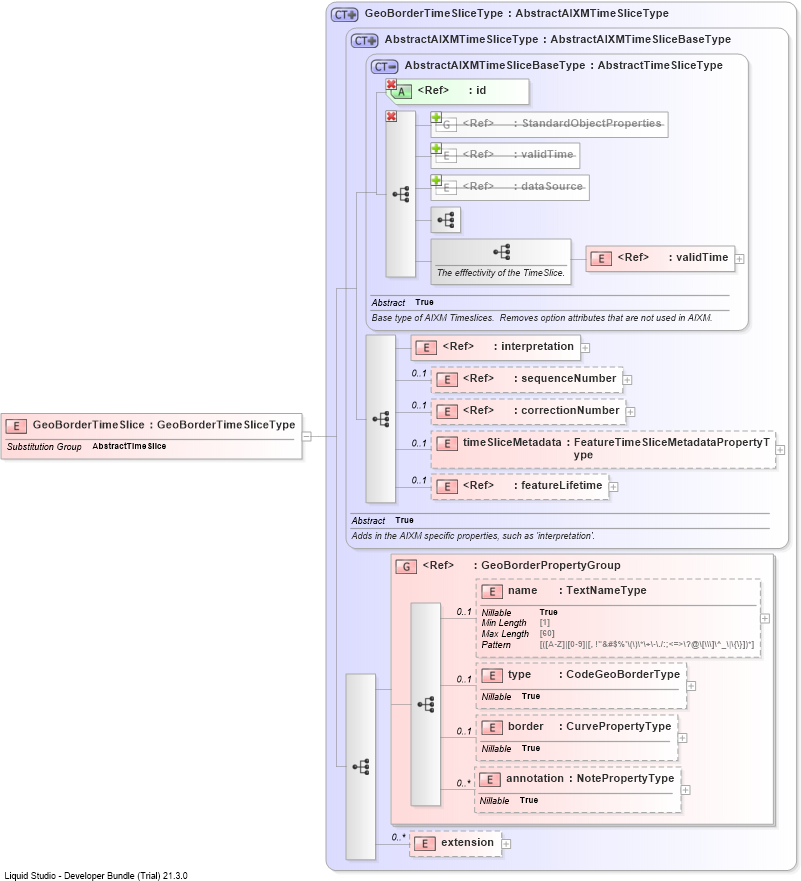Click the Nillable True row under border
The width and height of the screenshot is (801, 881).
coord(511,748)
